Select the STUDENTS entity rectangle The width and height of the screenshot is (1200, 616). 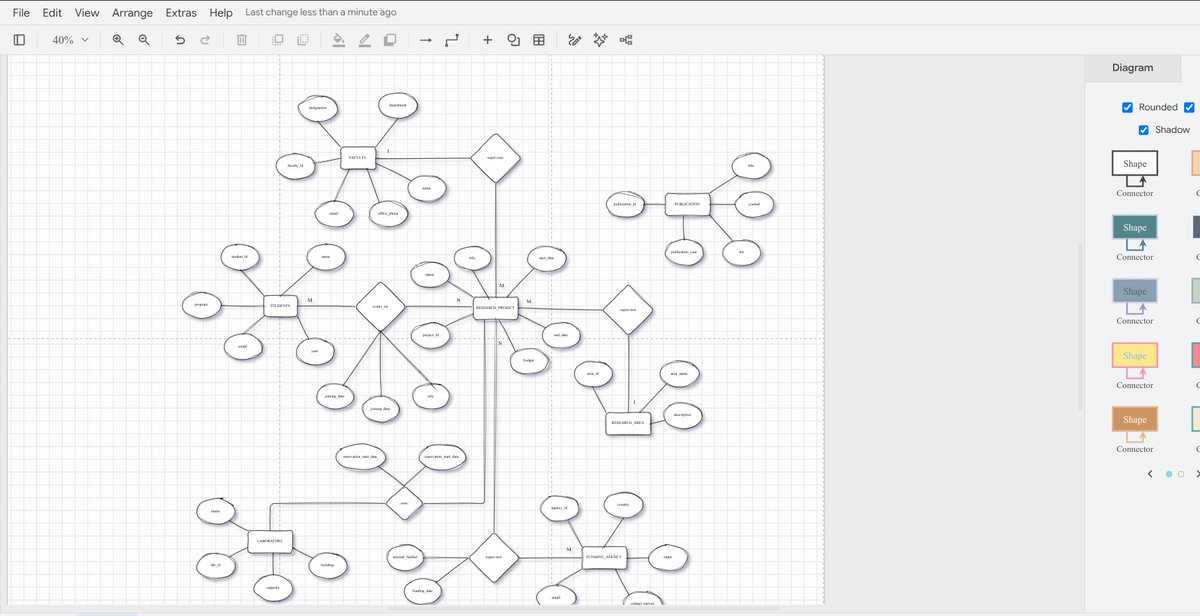point(281,305)
